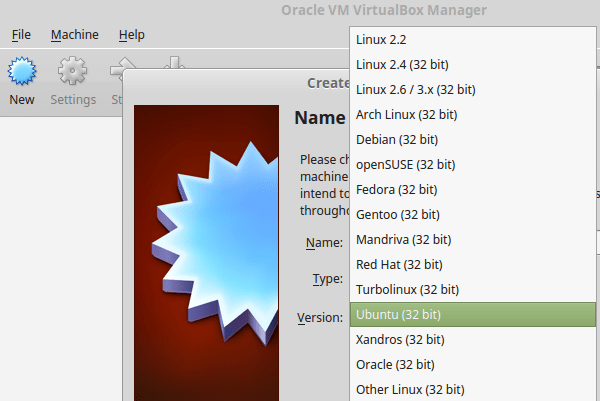The image size is (600, 401).
Task: Choose Turbolinux (32 bit) option
Action: [473, 290]
